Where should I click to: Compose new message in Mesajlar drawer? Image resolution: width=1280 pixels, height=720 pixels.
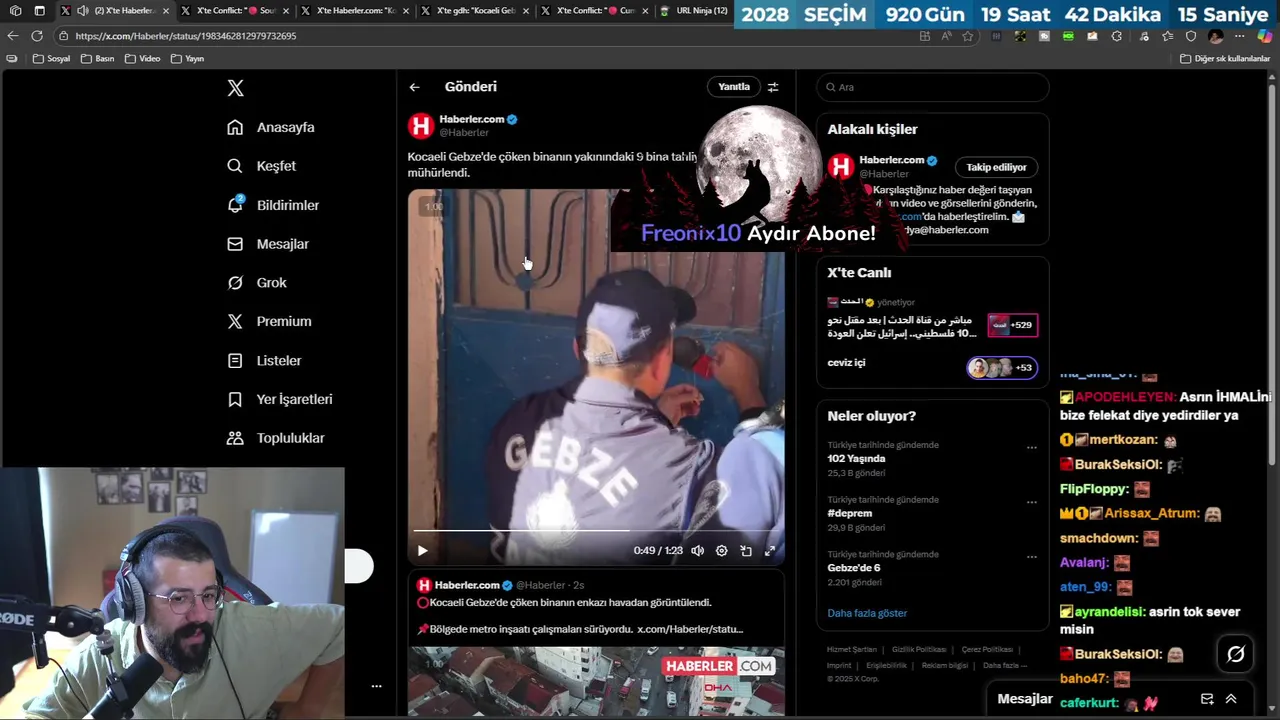pyautogui.click(x=1207, y=699)
